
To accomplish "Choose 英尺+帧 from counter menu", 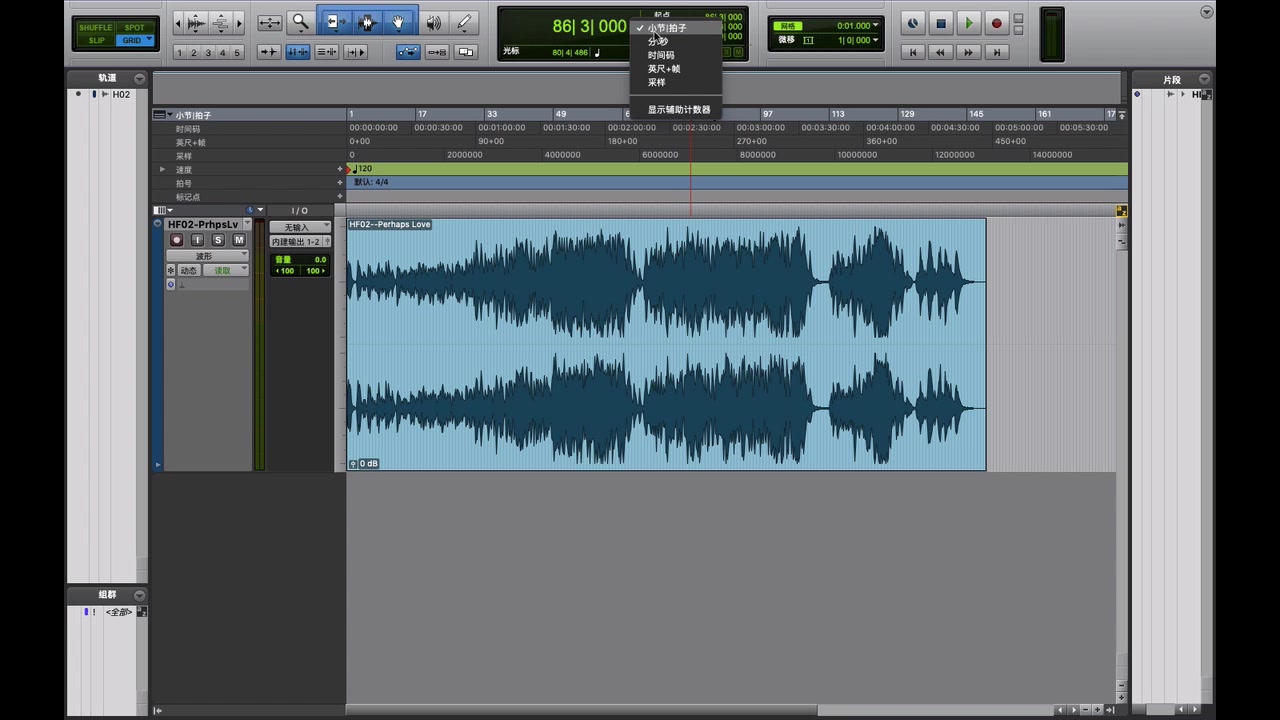I will pos(675,68).
